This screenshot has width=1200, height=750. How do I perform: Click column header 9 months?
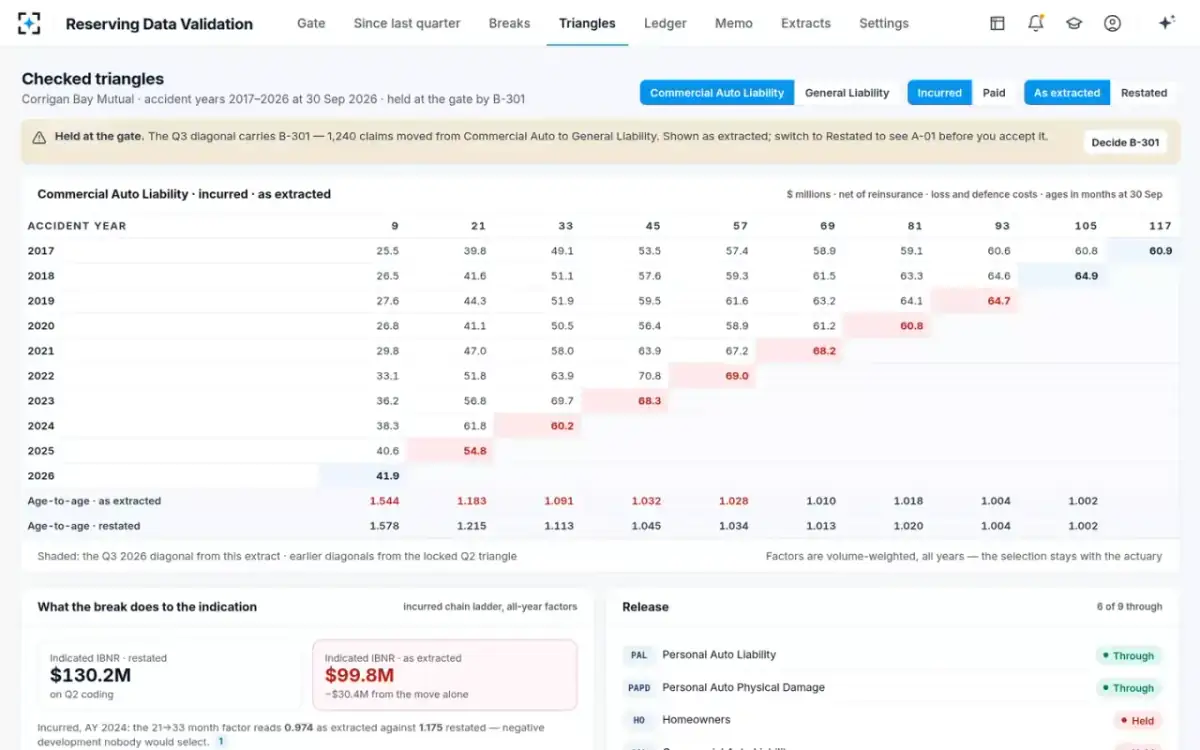pos(395,226)
